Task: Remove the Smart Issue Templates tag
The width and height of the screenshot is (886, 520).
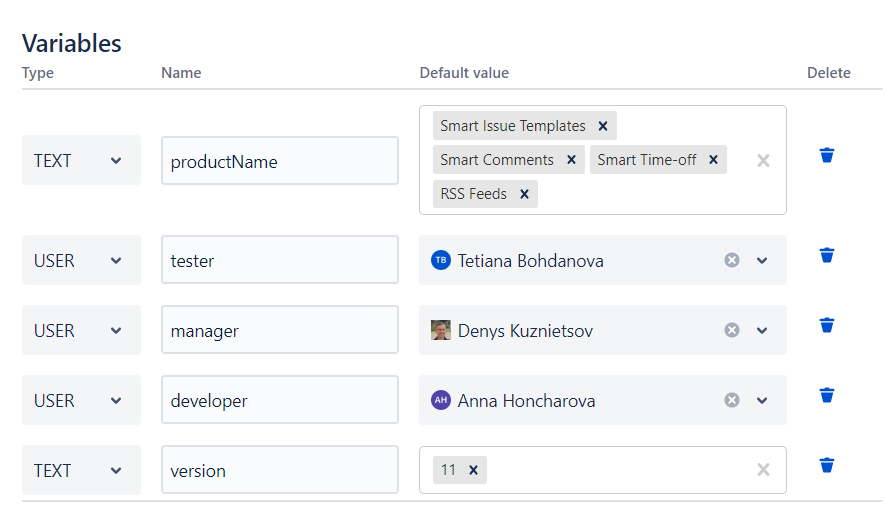Action: pos(603,126)
